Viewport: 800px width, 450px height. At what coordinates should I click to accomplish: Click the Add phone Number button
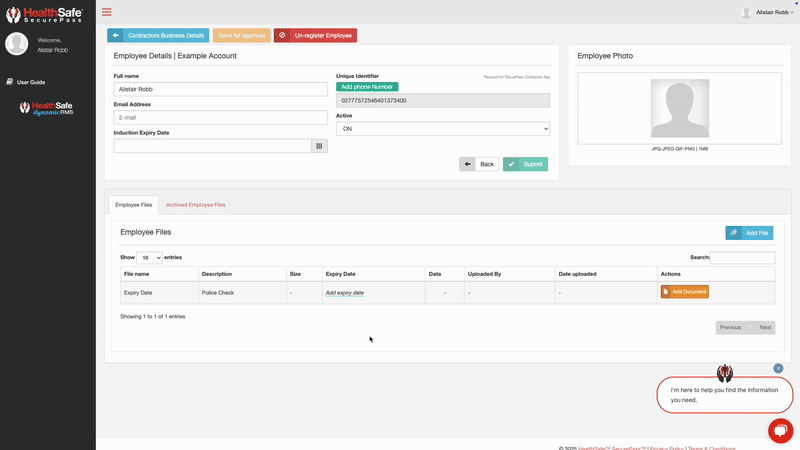coord(367,87)
